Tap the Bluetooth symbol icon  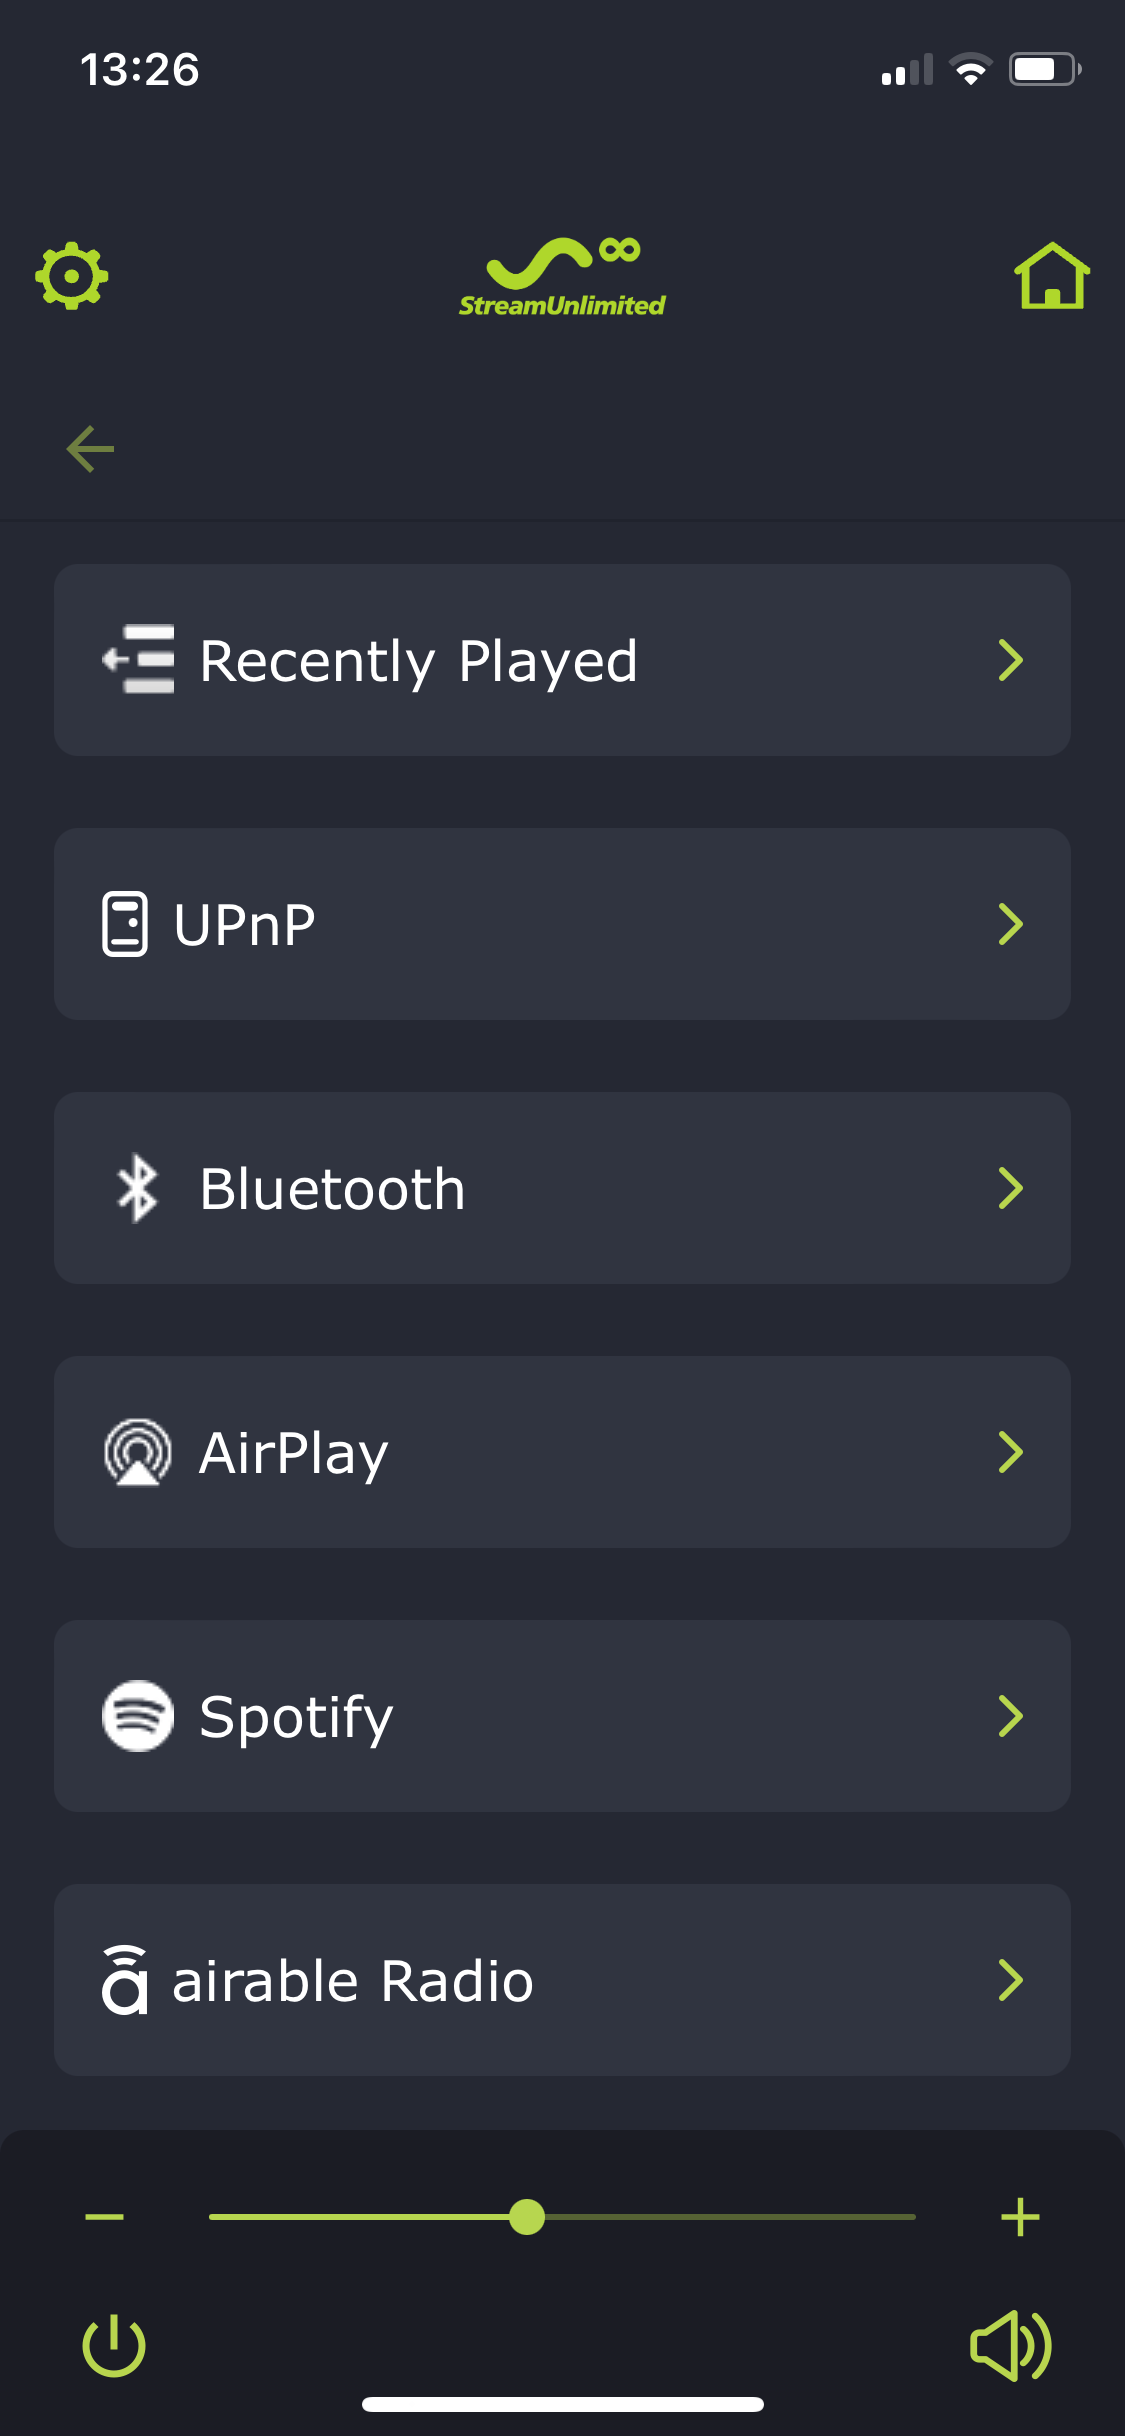[138, 1188]
